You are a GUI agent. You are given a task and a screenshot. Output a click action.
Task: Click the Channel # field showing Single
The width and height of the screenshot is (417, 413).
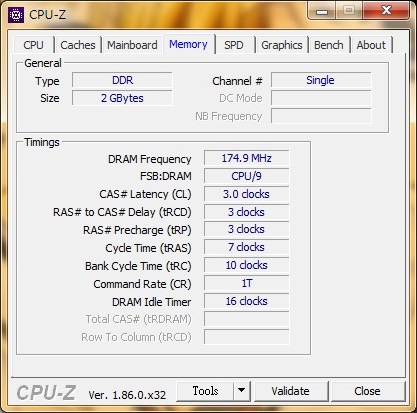click(321, 80)
